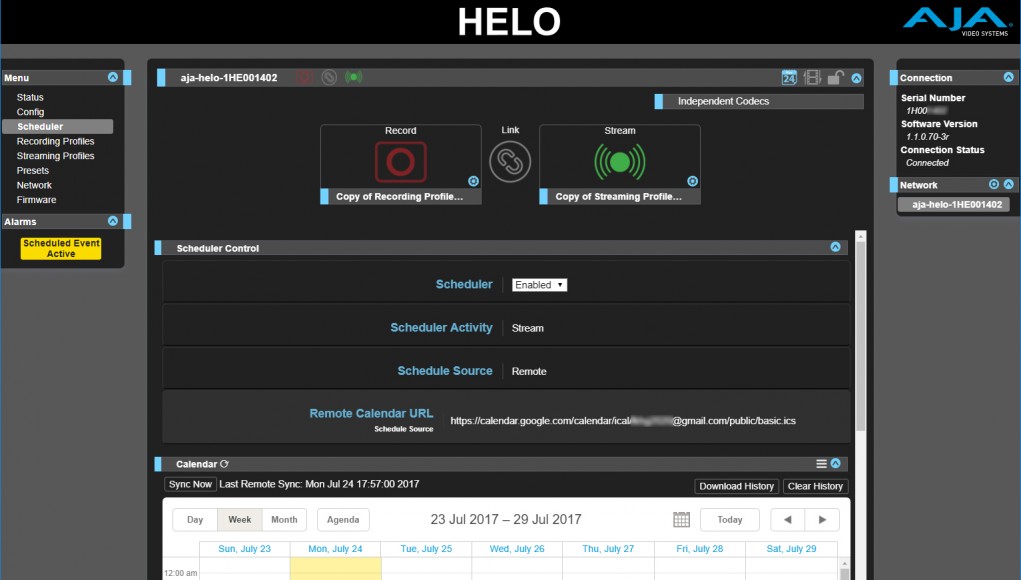The image size is (1021, 580).
Task: Click the film strip media icon
Action: click(812, 77)
